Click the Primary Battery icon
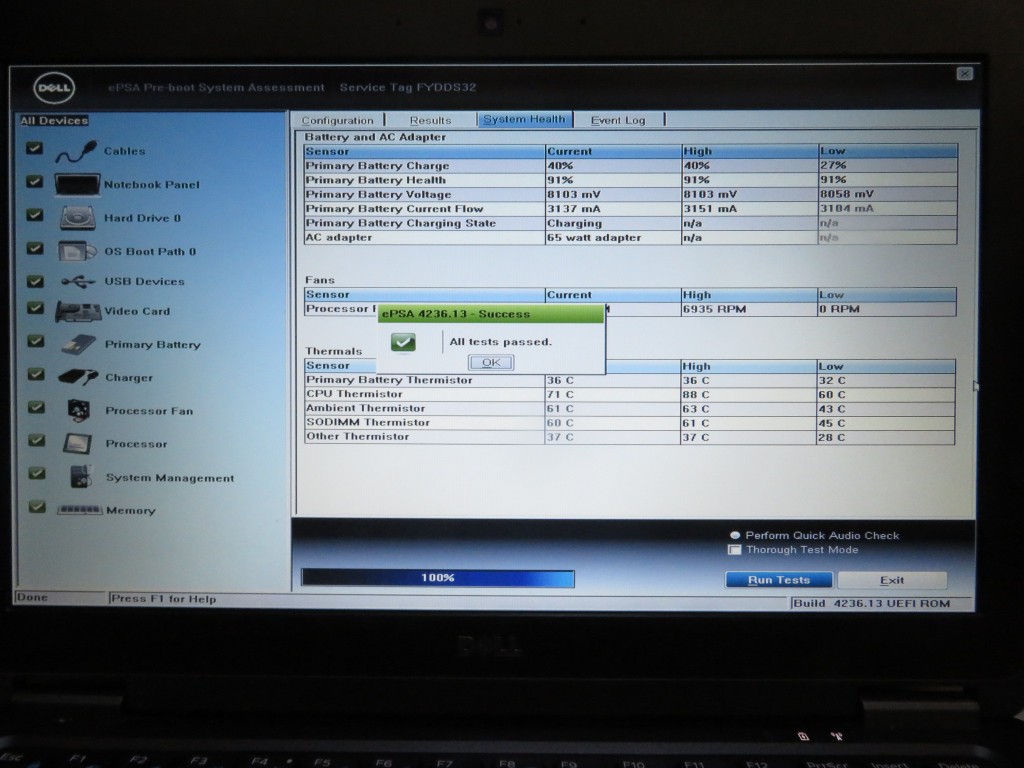This screenshot has height=768, width=1024. click(79, 344)
